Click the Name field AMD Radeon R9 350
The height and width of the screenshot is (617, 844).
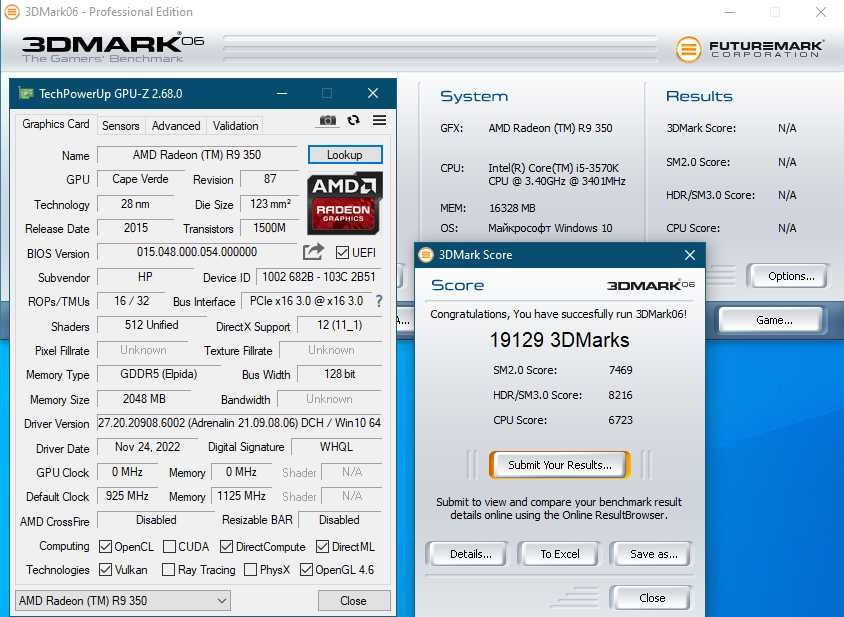click(197, 155)
